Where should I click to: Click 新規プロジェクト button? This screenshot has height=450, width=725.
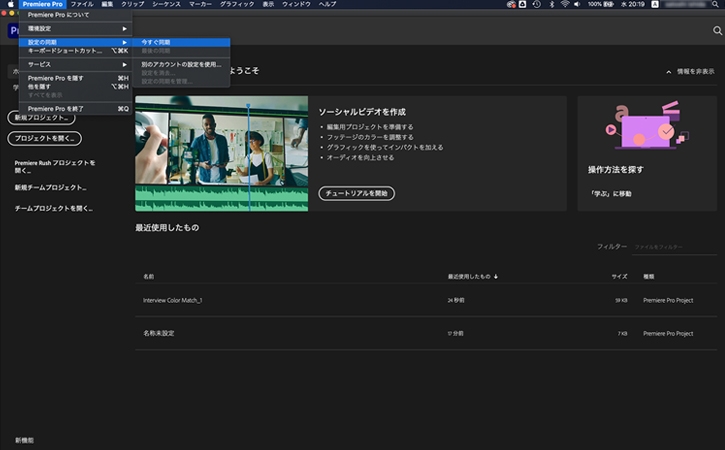41,117
